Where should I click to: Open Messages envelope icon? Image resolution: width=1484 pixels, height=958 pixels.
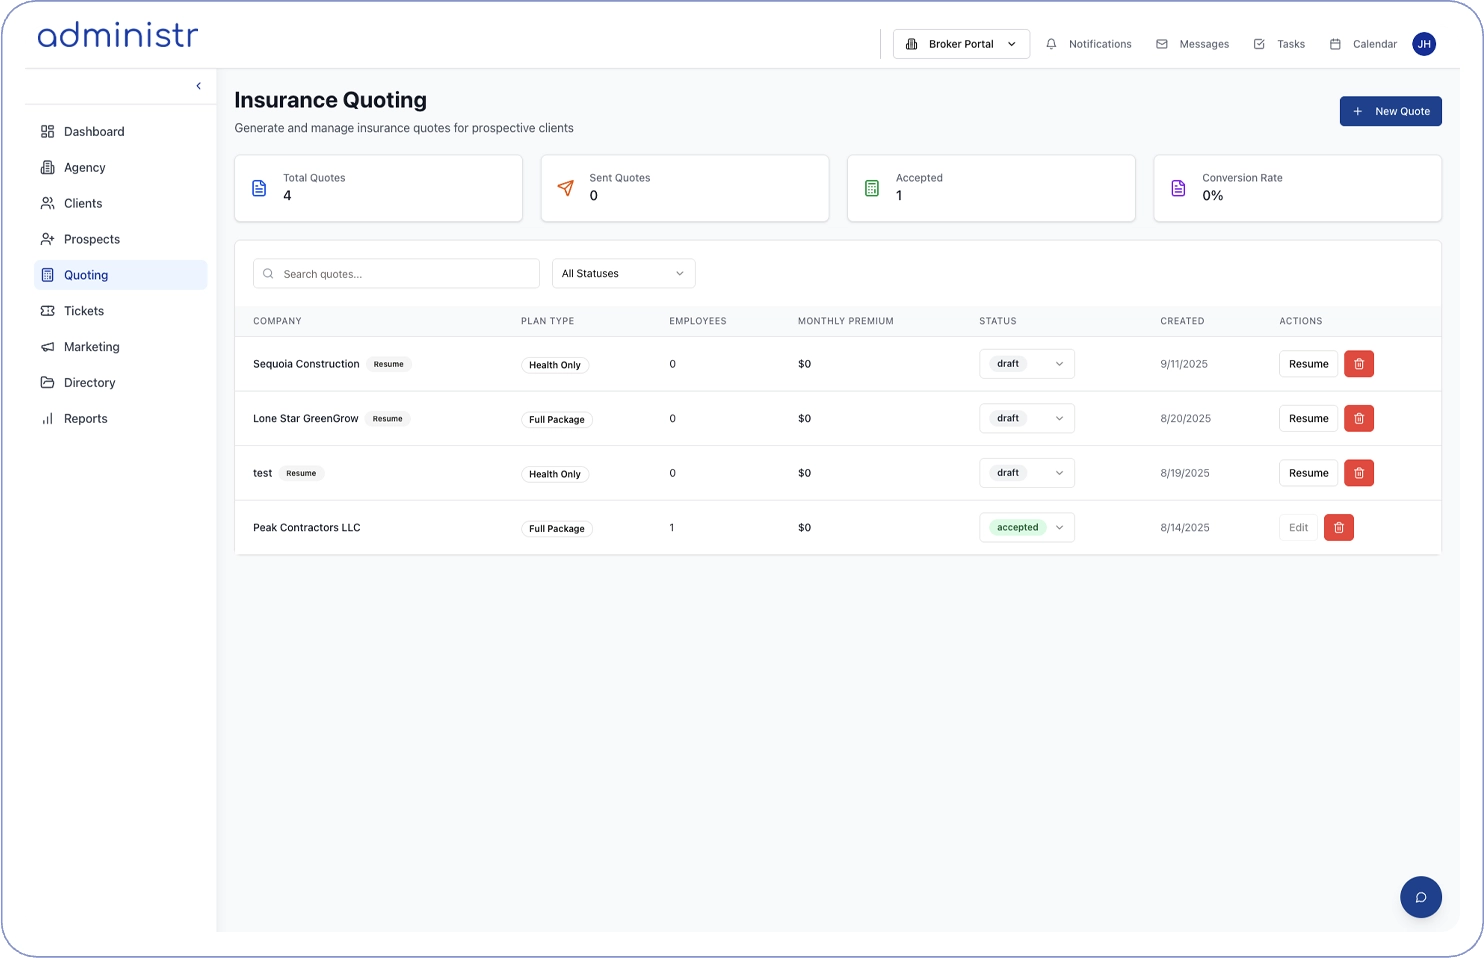coord(1162,44)
